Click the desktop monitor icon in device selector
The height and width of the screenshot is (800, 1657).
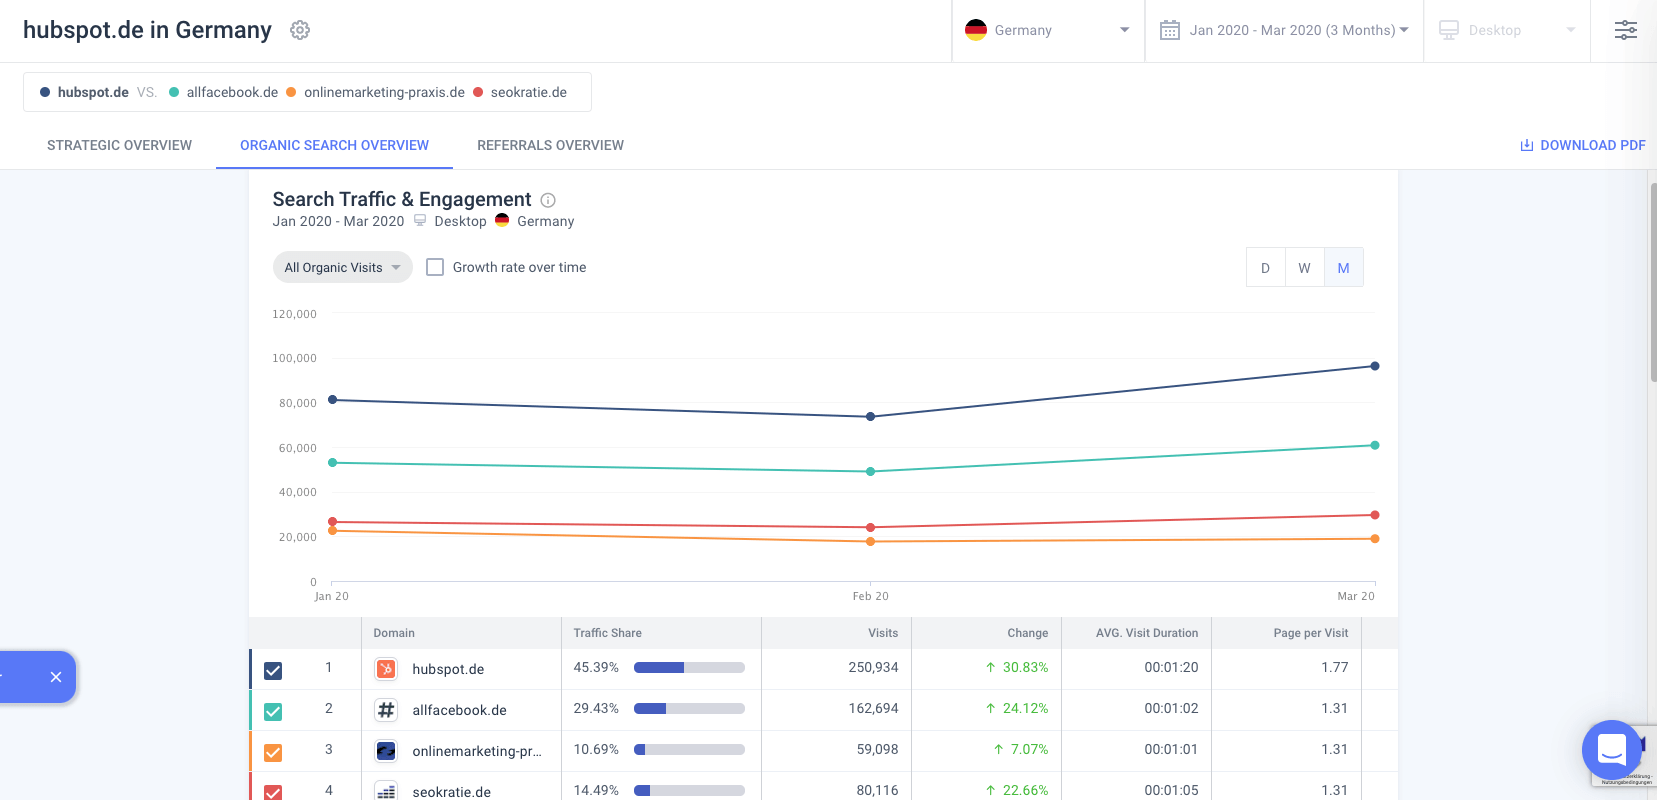[1449, 30]
